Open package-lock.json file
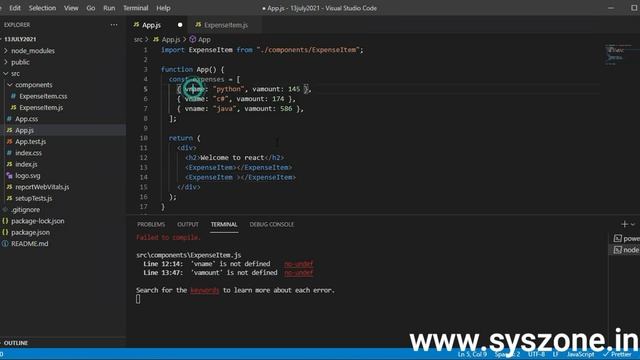 (x=38, y=221)
